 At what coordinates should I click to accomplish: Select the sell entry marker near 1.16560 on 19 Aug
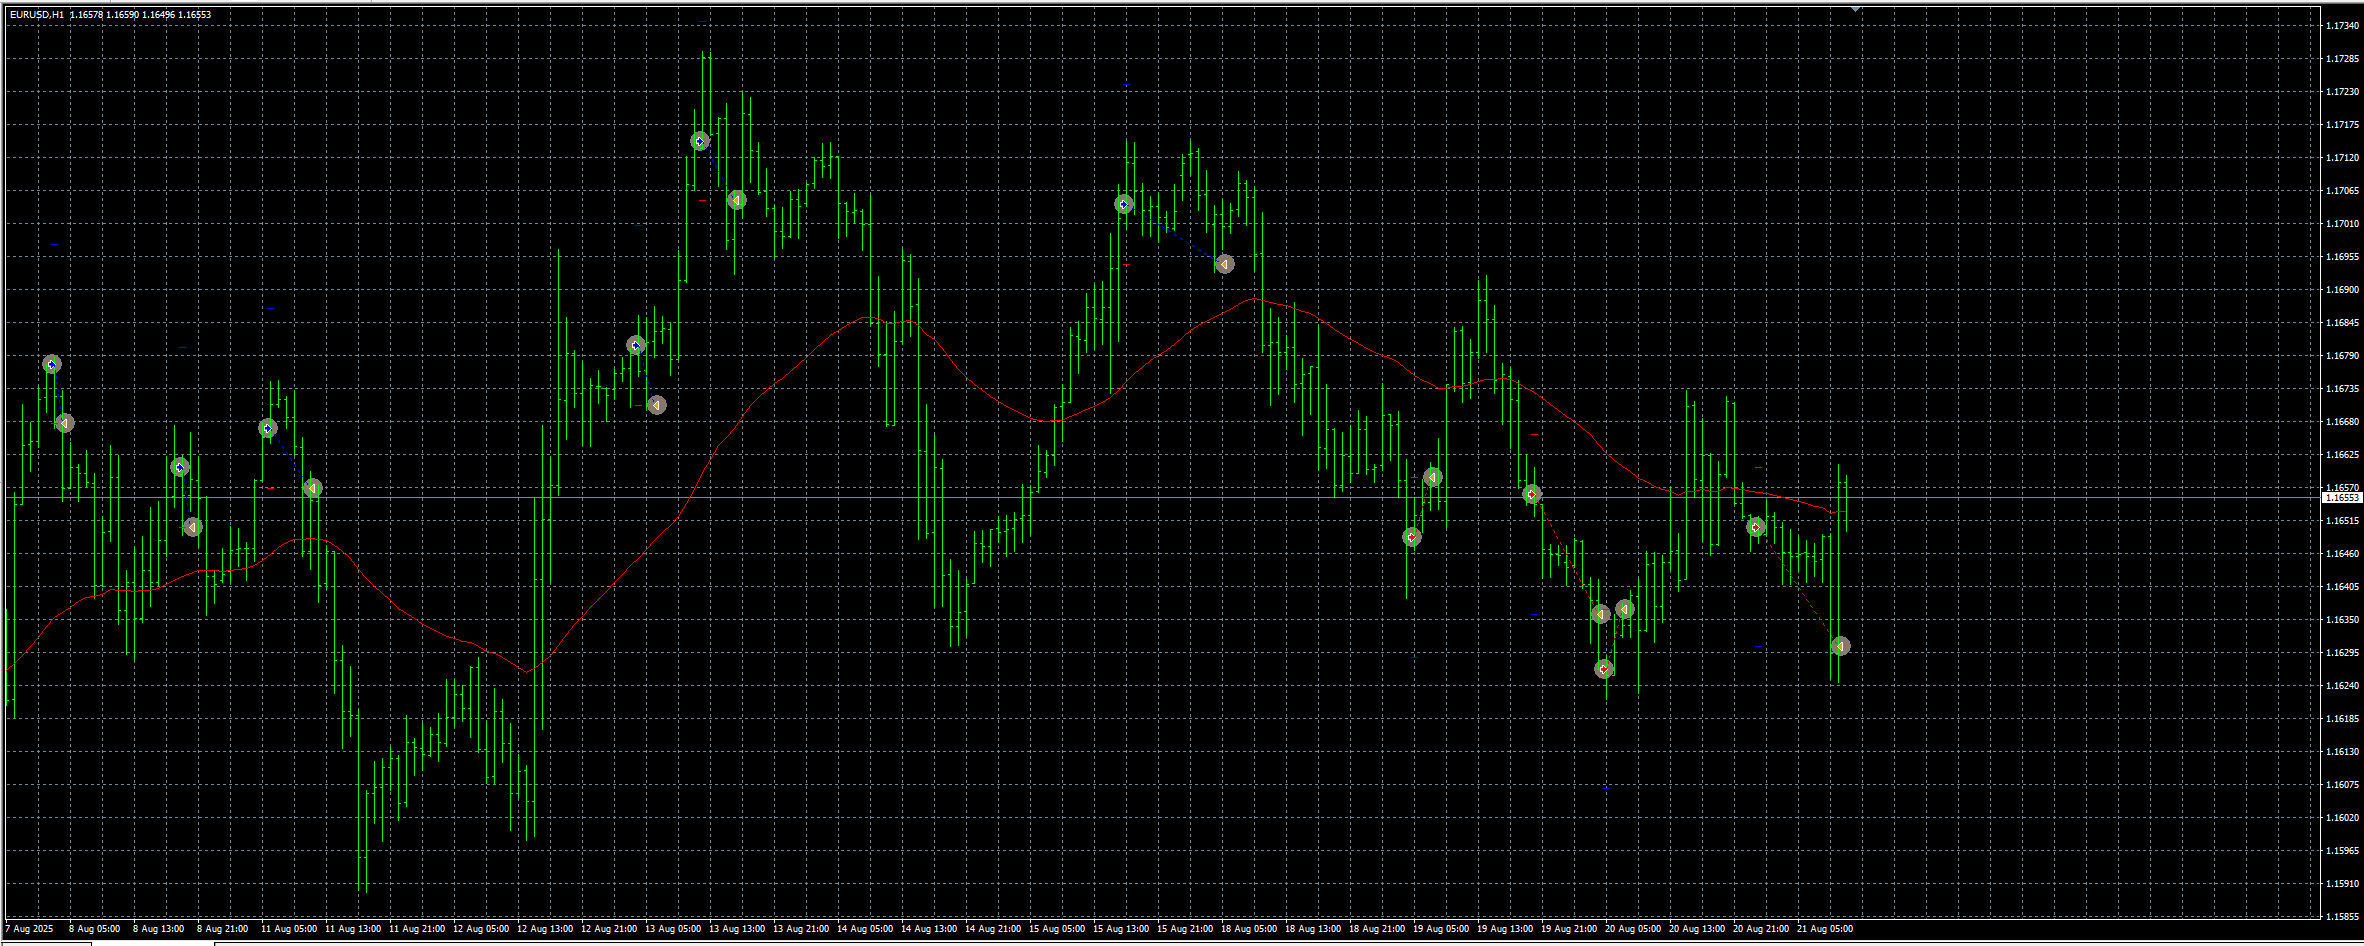pyautogui.click(x=1532, y=494)
